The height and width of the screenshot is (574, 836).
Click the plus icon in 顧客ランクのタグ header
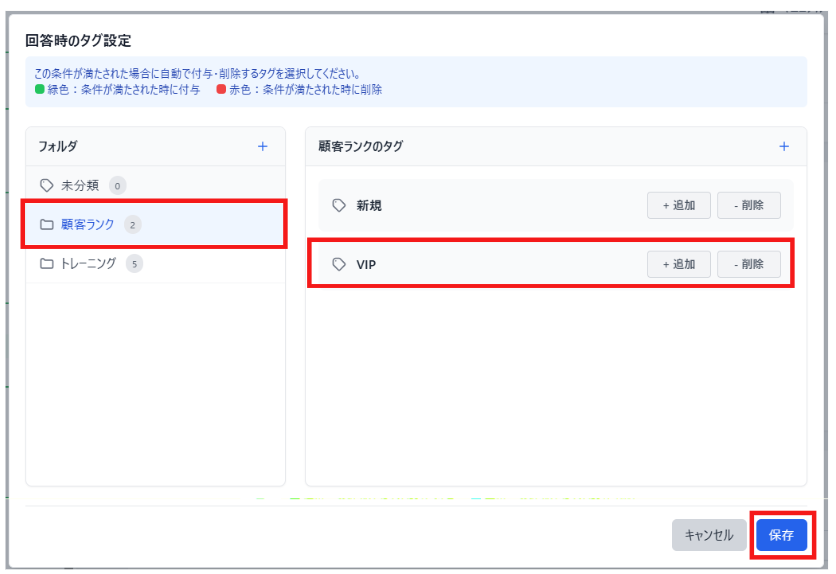tap(784, 146)
